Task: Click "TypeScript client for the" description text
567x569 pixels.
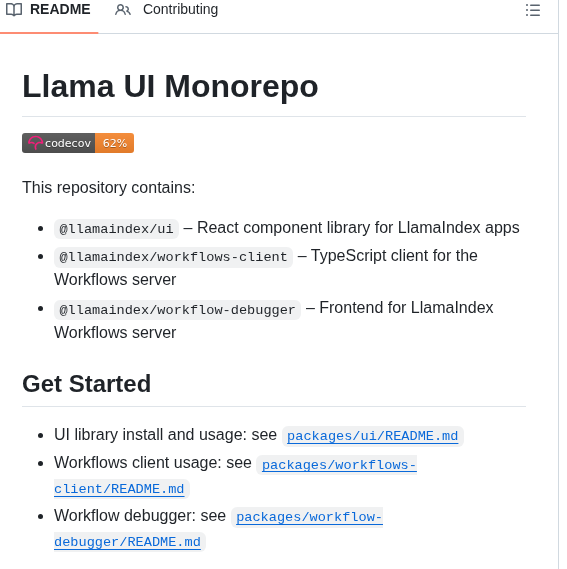Action: click(394, 256)
